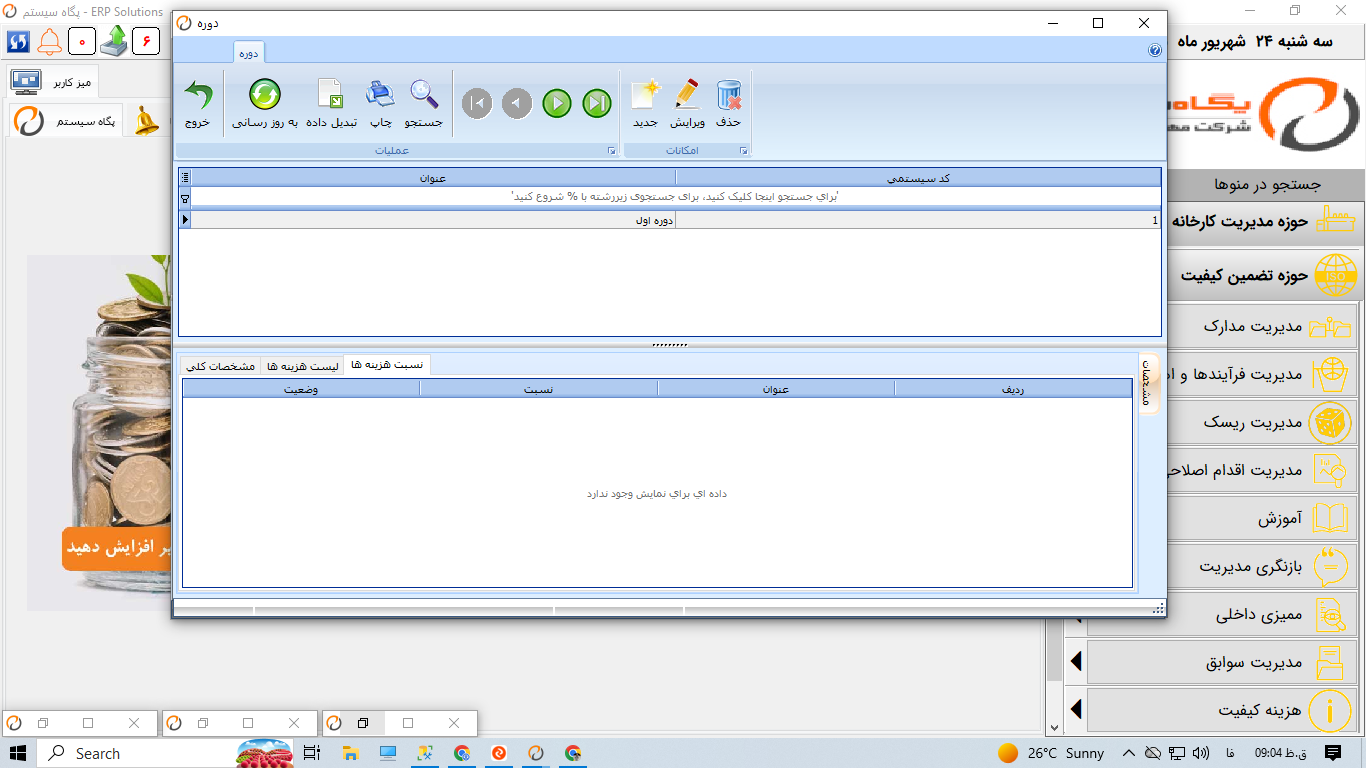Click the حذف trash delete icon
Viewport: 1366px width, 768px height.
click(x=729, y=95)
